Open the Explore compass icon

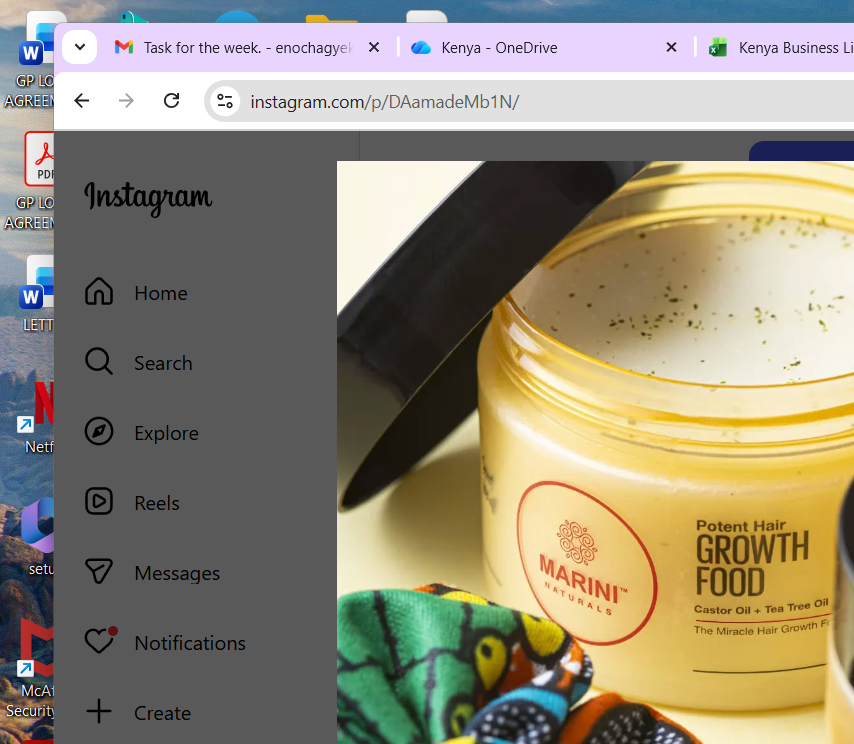pos(99,431)
